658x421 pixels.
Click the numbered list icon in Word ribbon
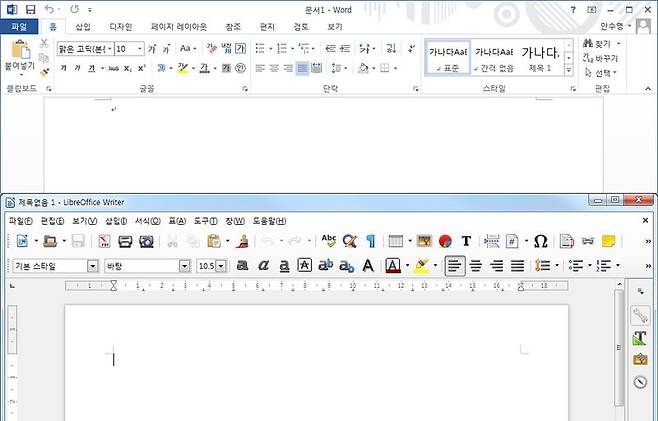click(x=282, y=49)
